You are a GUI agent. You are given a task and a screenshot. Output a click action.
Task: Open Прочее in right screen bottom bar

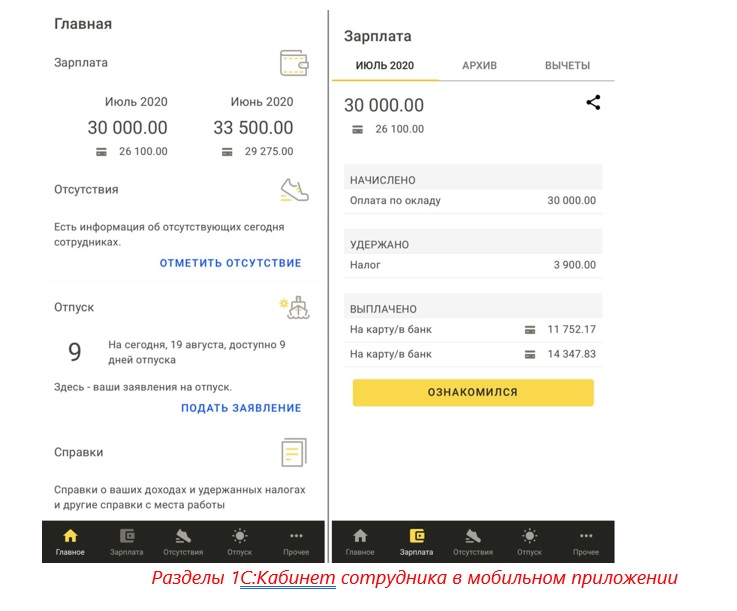[586, 542]
